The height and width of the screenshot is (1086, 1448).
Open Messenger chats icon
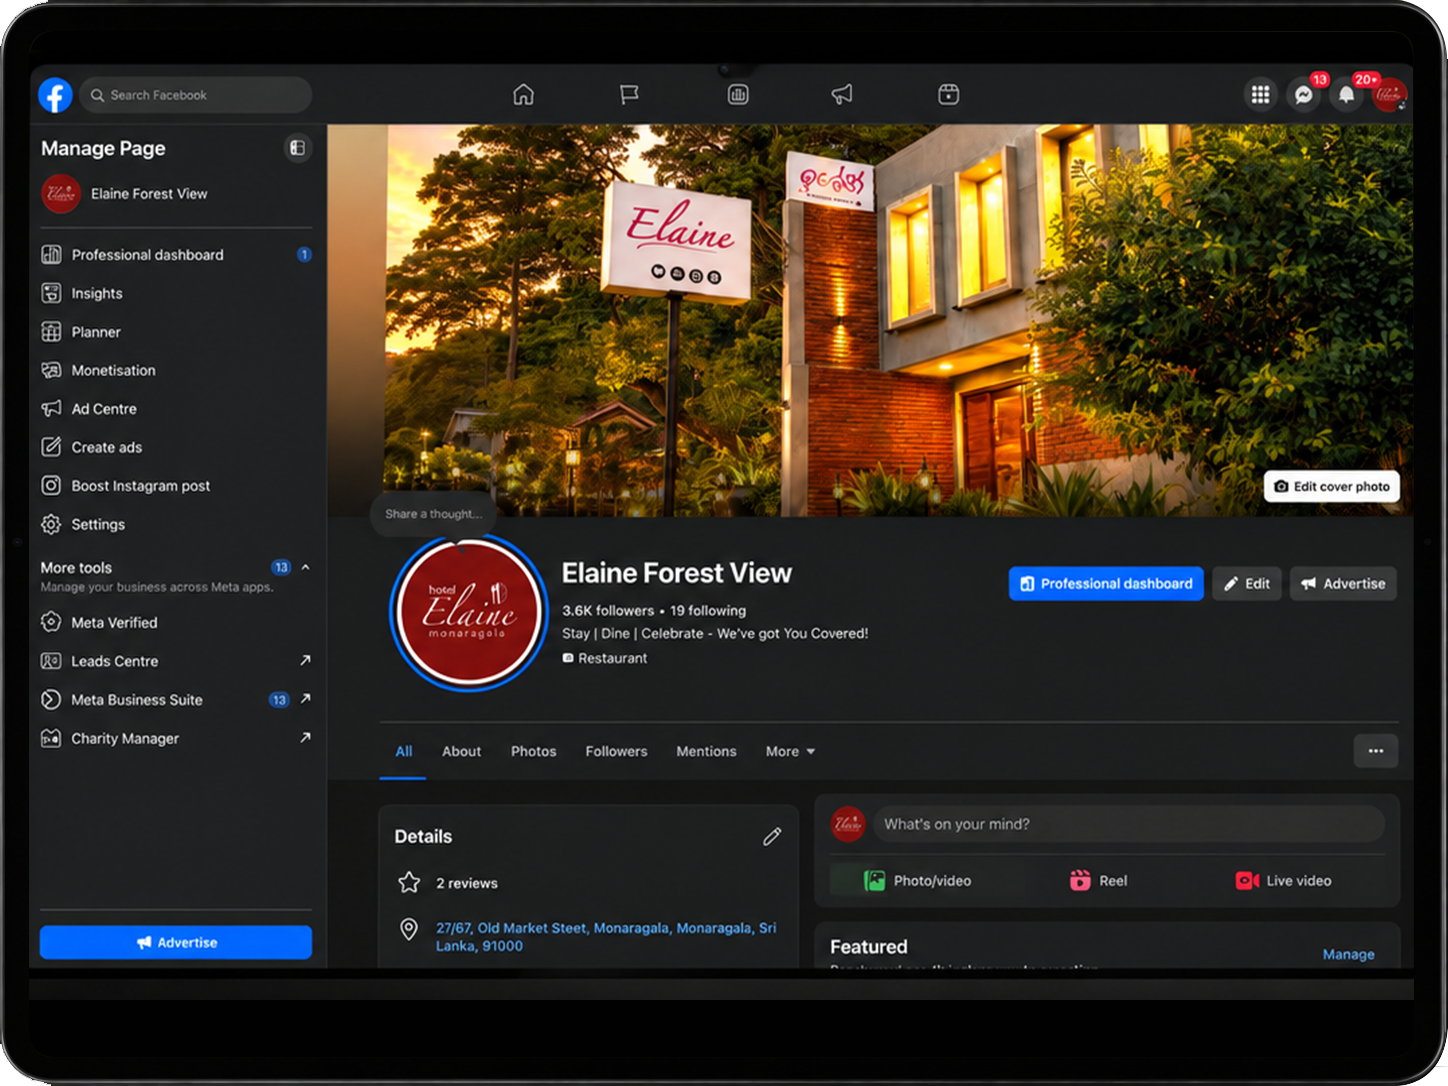[1304, 94]
